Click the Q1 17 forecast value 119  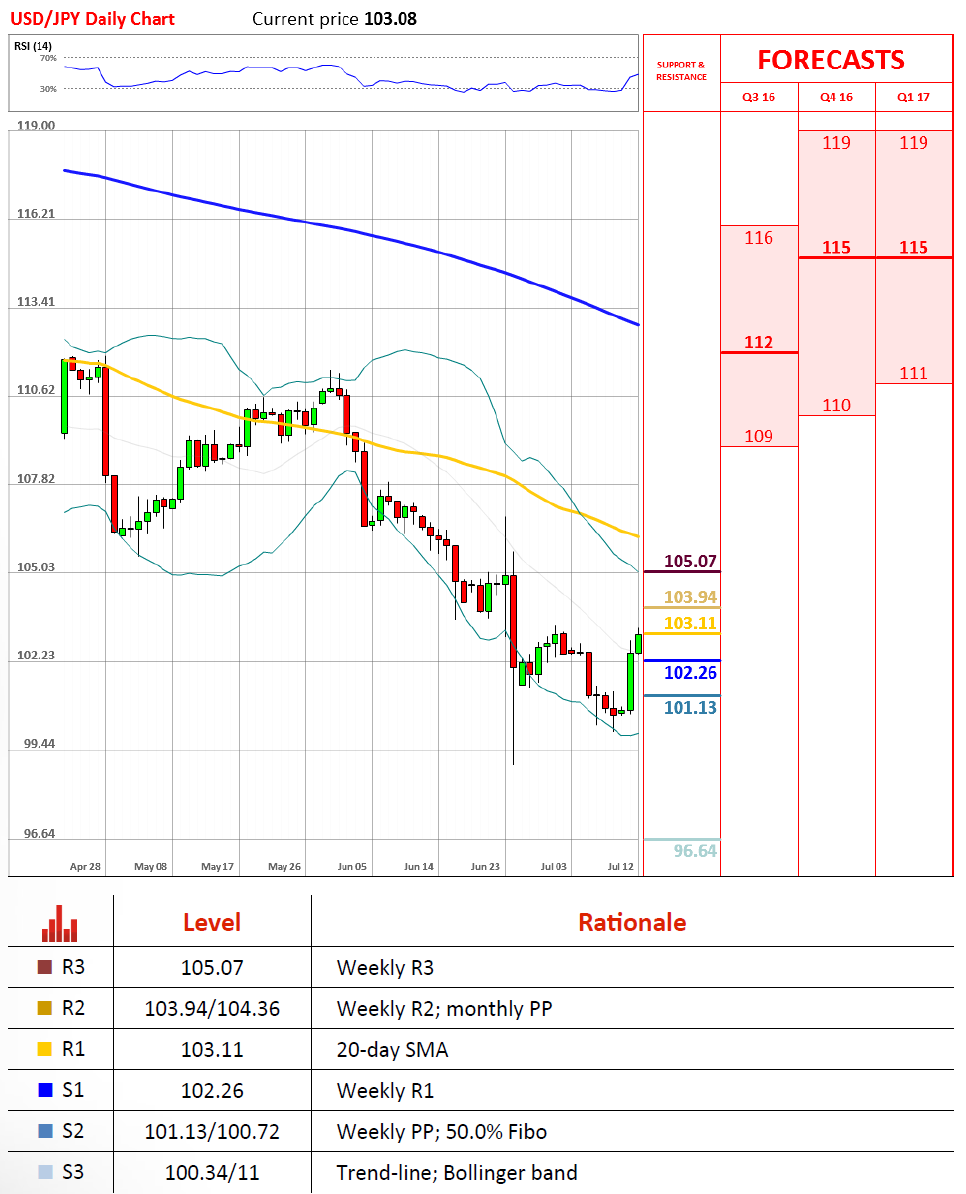(913, 143)
